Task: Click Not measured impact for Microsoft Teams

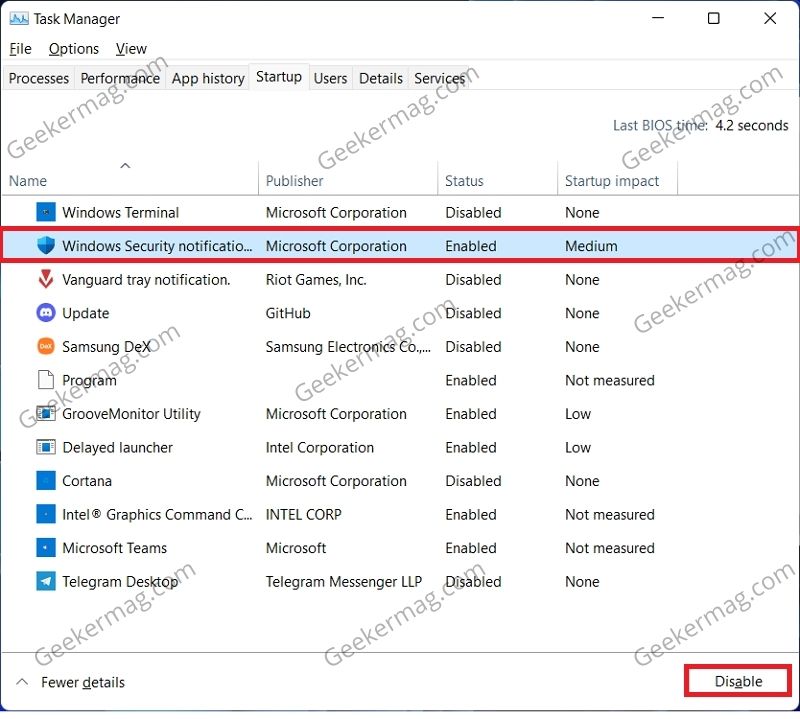Action: [x=610, y=548]
